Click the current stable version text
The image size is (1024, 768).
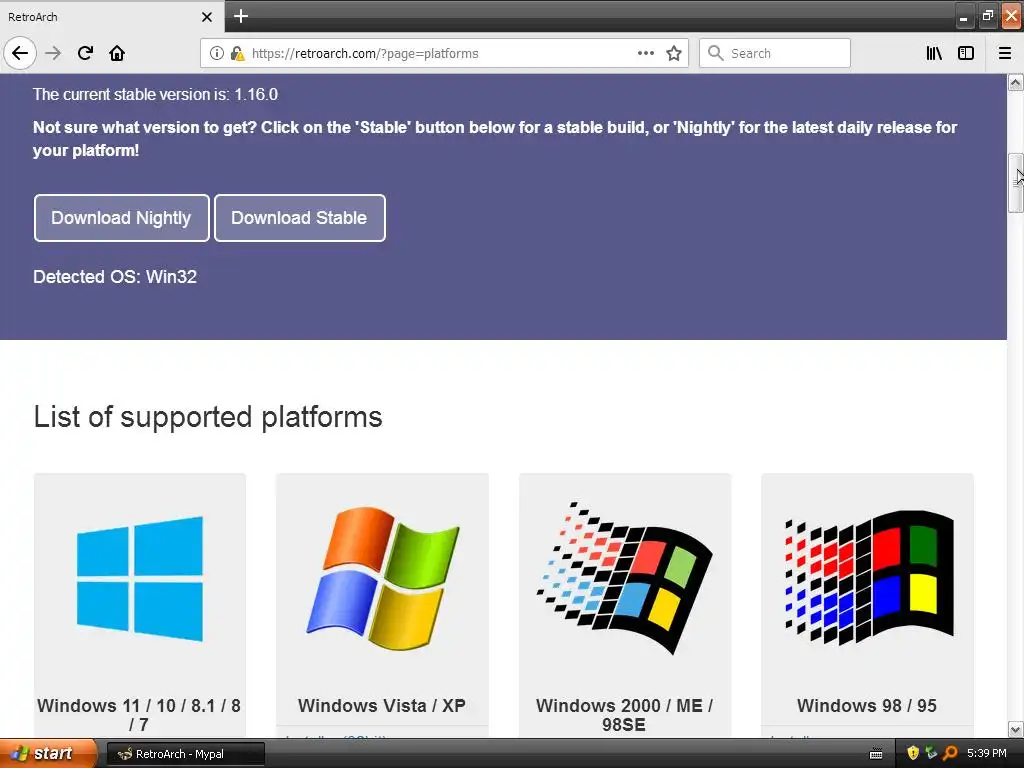155,95
